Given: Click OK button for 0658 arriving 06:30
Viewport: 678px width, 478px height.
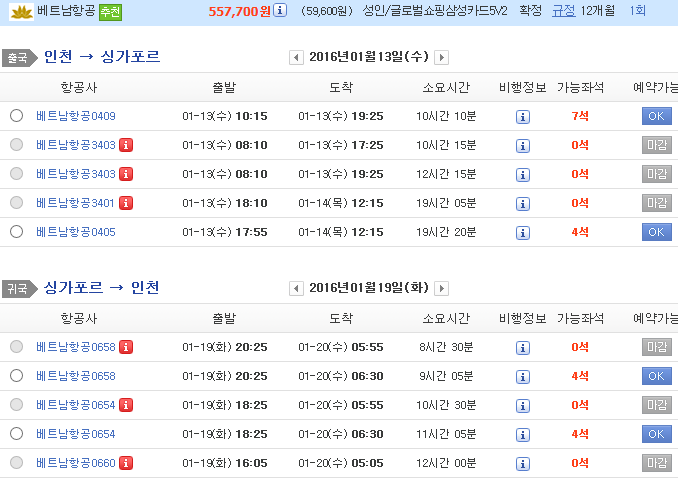Looking at the screenshot, I should pos(656,376).
